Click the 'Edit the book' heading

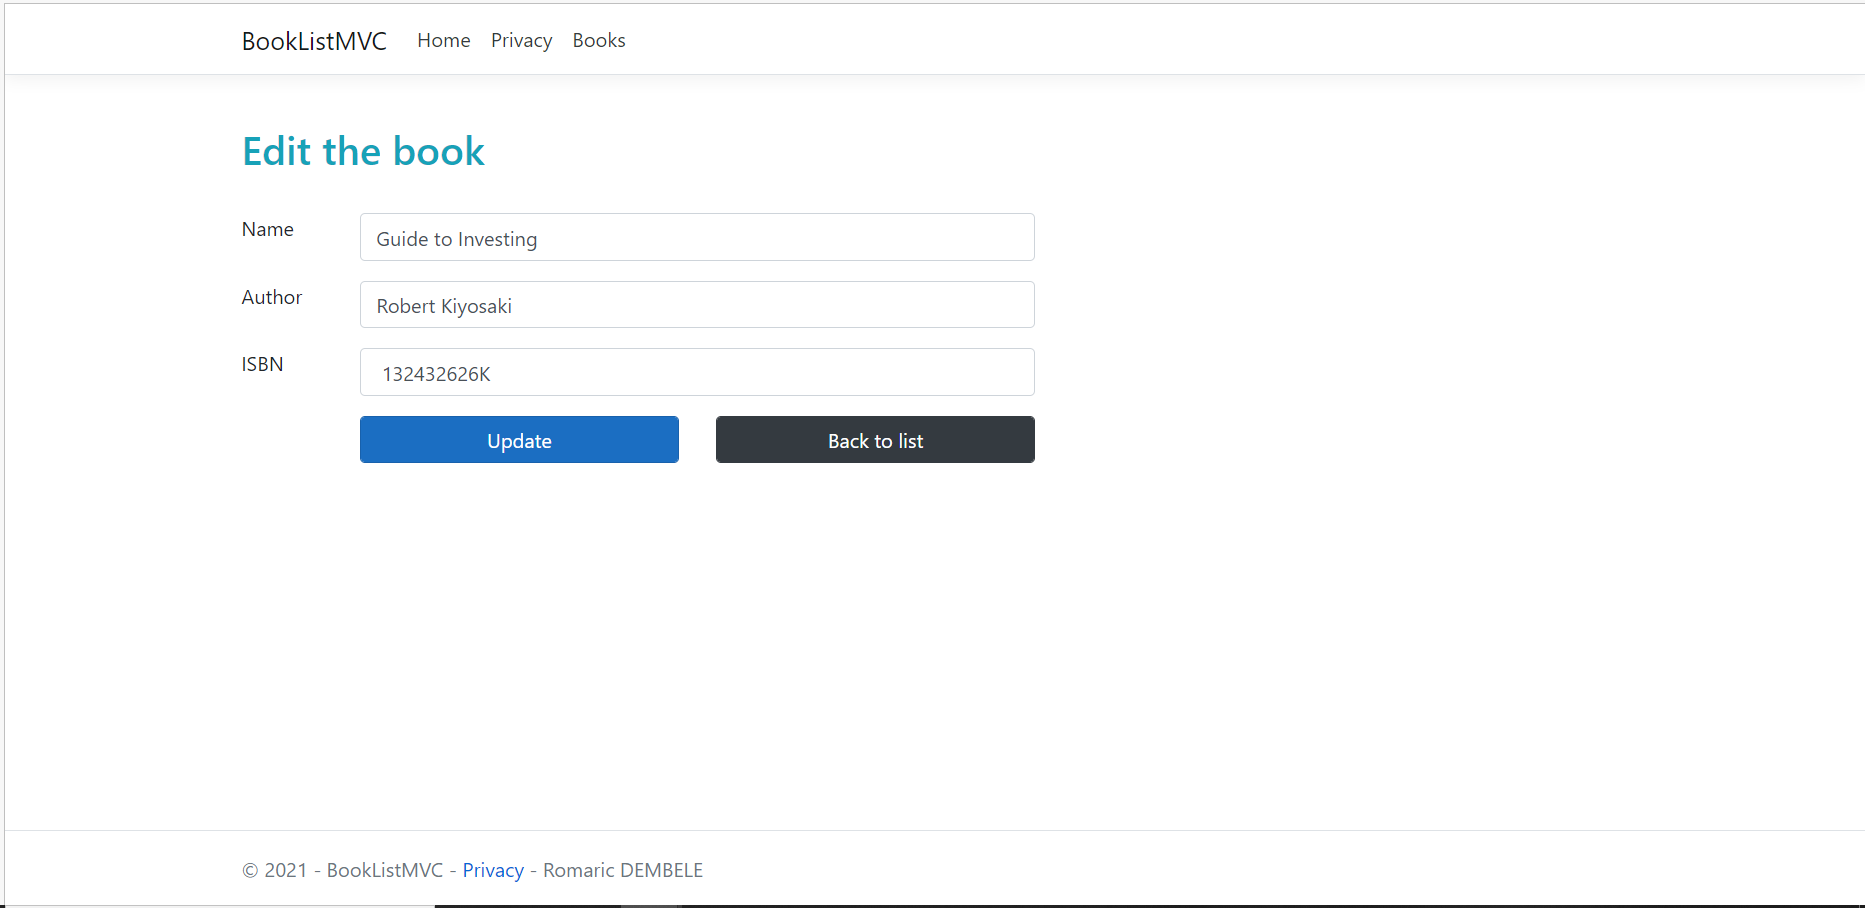pyautogui.click(x=363, y=152)
